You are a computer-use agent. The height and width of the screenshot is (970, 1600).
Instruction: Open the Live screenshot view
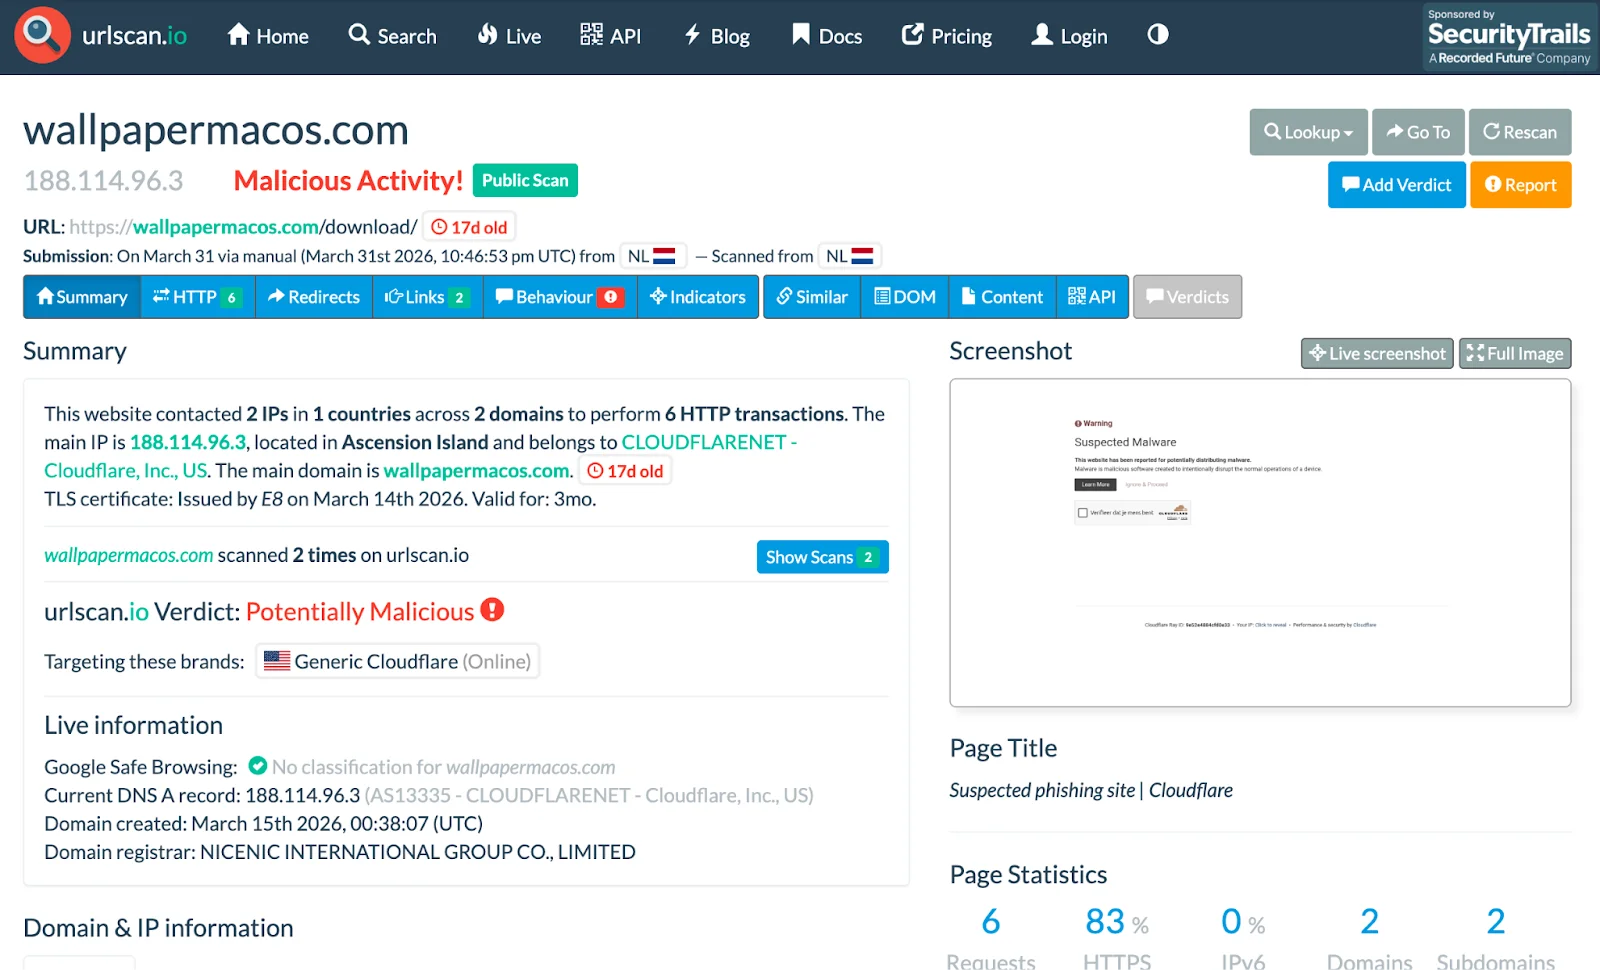pyautogui.click(x=1376, y=353)
